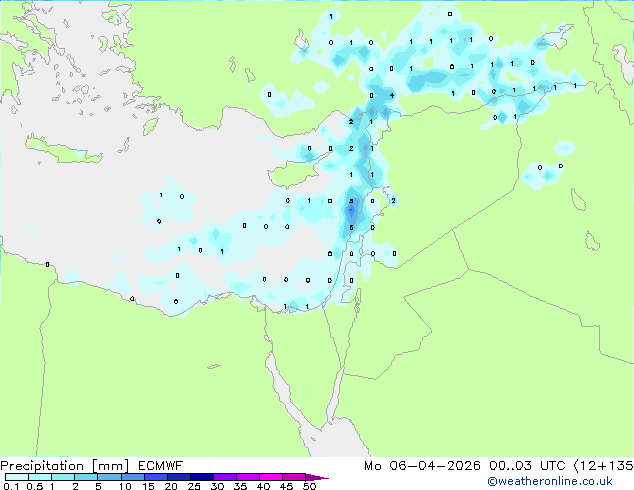Click the legend label "20"

[x=171, y=486]
